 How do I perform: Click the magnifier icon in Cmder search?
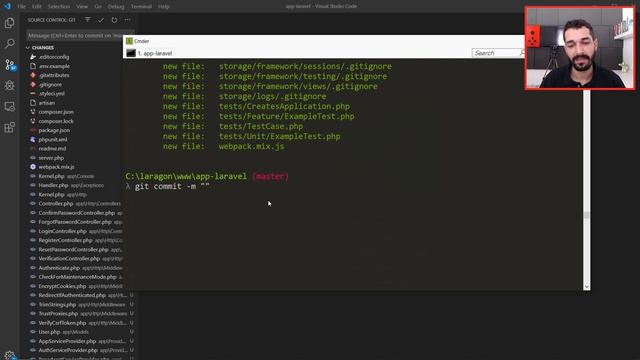click(x=521, y=53)
